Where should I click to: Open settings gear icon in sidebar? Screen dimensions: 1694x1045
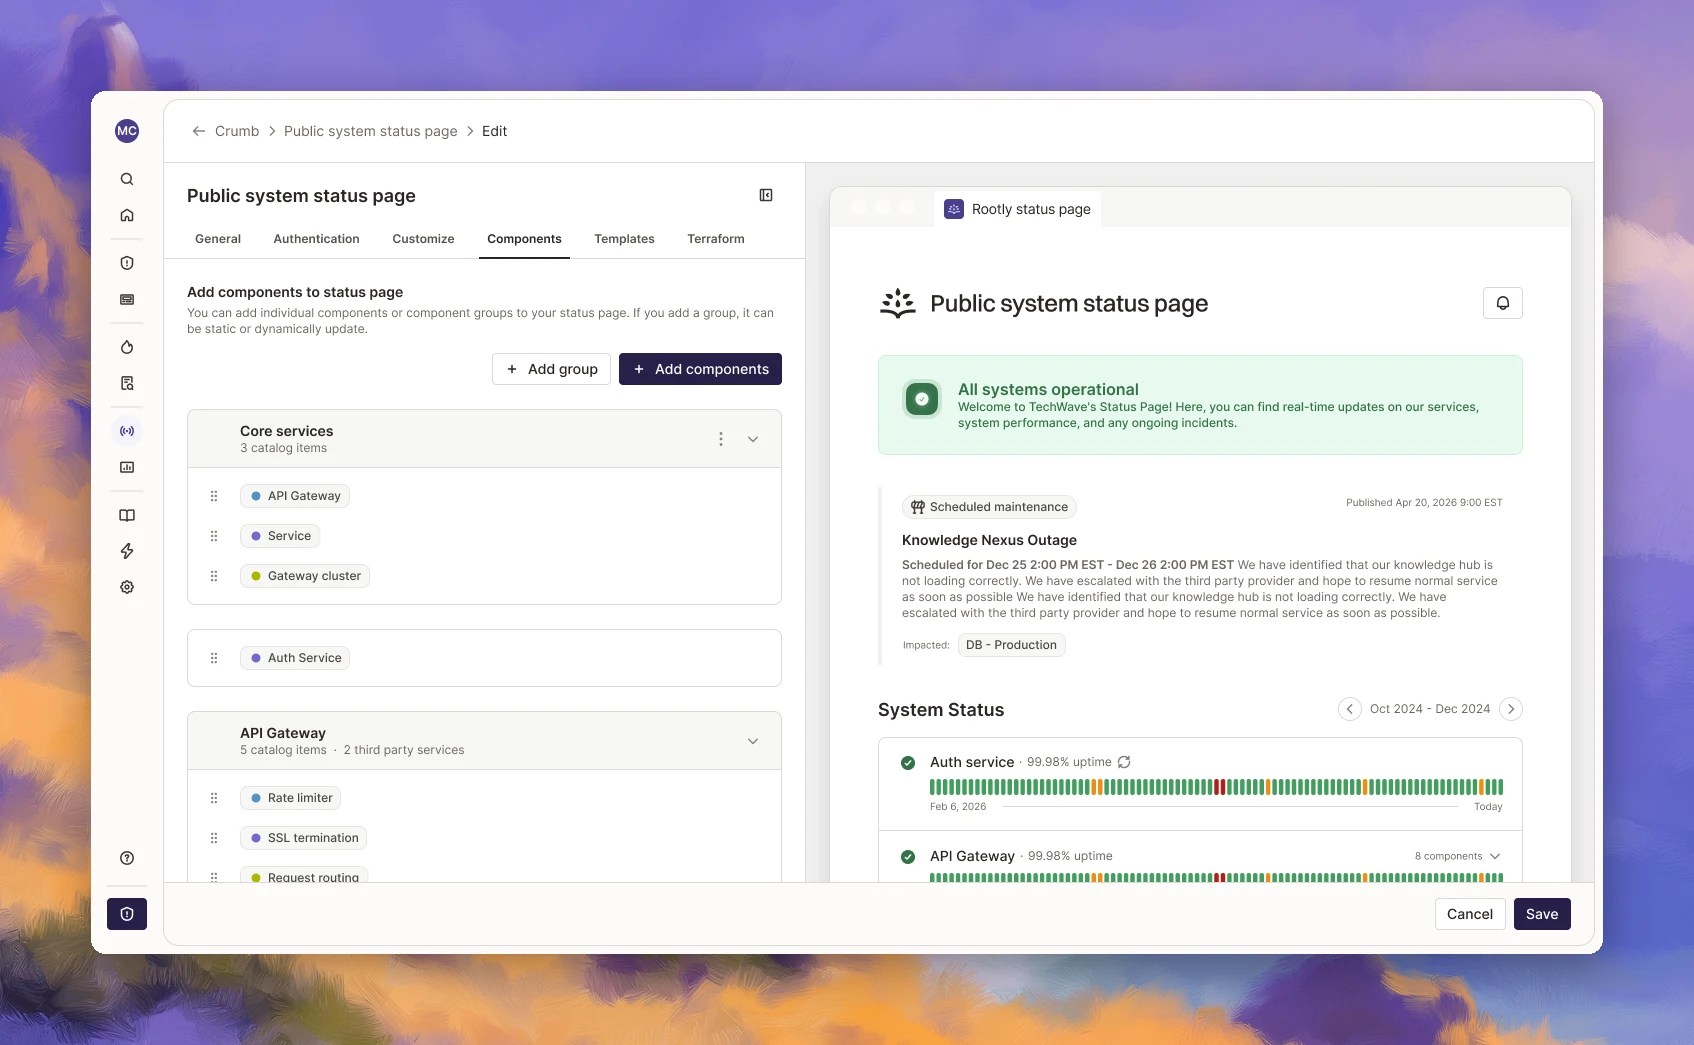[x=127, y=587]
